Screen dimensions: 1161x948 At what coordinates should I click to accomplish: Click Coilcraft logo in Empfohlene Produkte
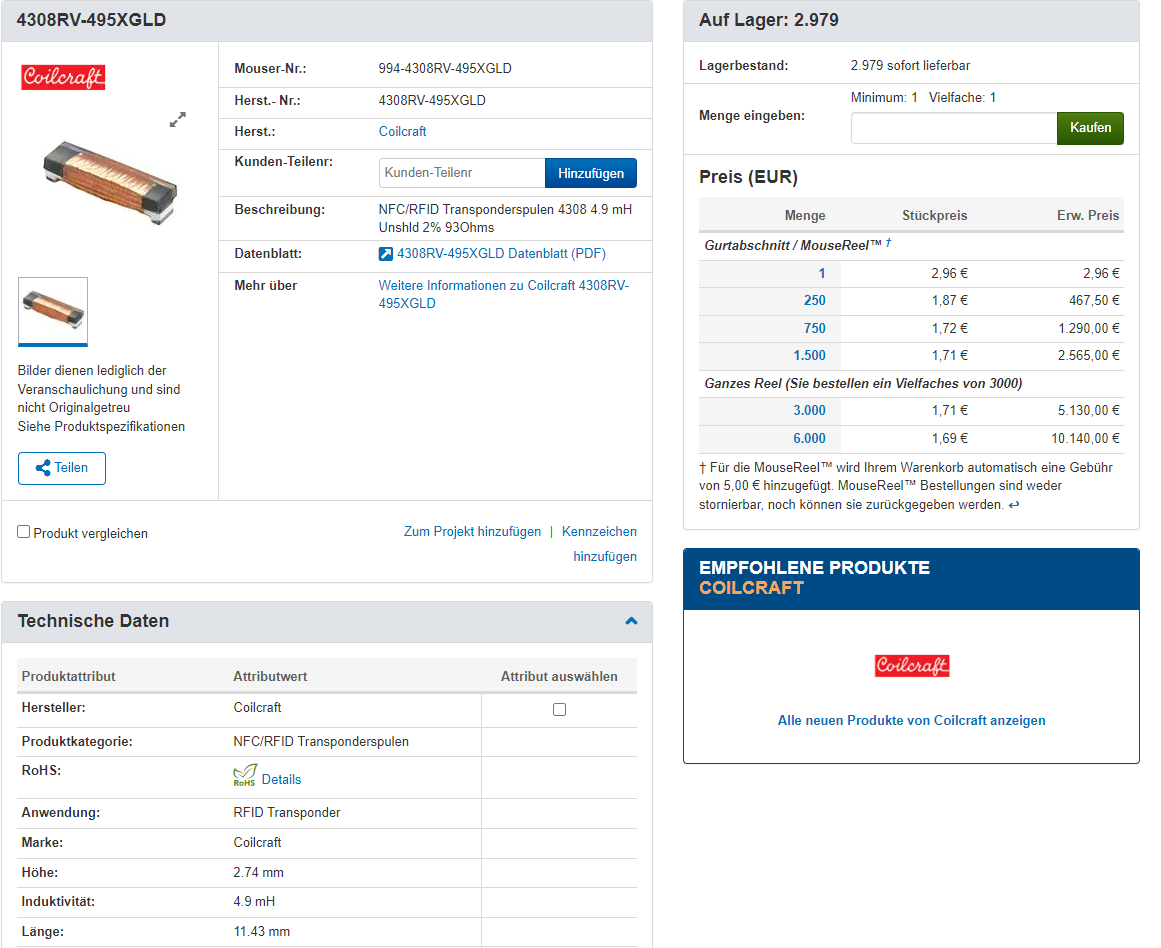click(x=911, y=666)
